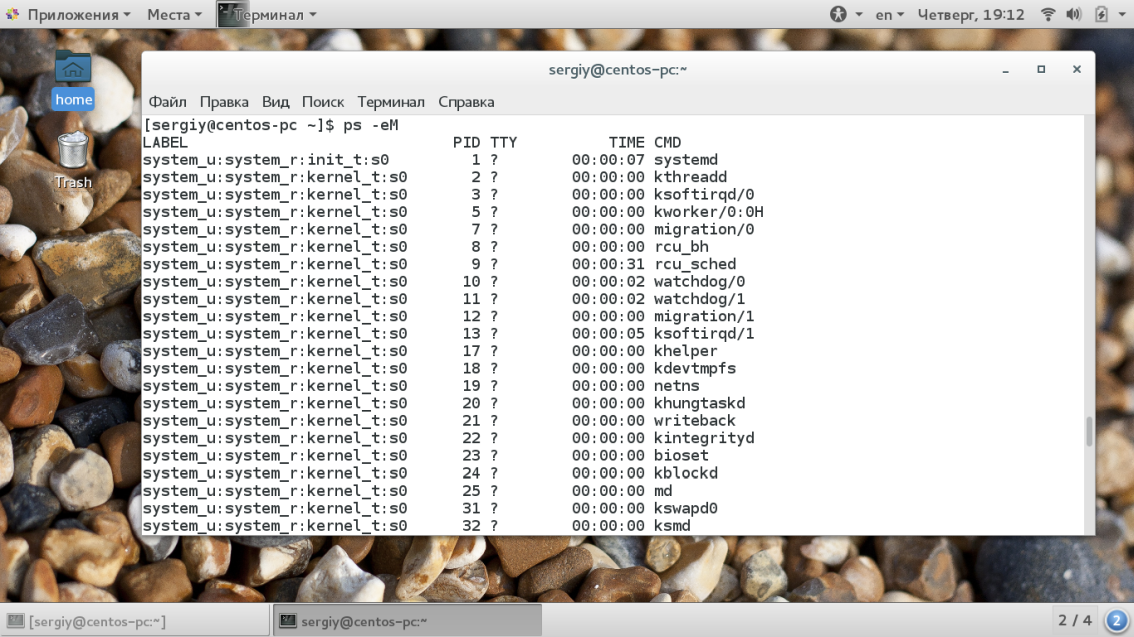The image size is (1134, 637).
Task: Click the 2 / 4 workspace switcher
Action: coord(1075,620)
